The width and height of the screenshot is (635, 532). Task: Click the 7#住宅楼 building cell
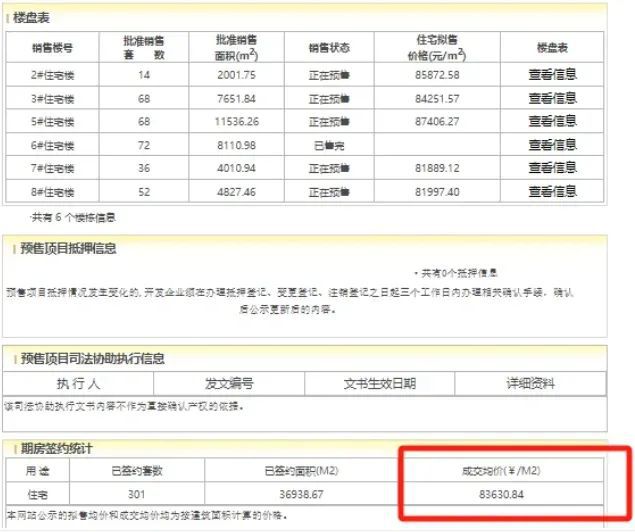pos(53,168)
